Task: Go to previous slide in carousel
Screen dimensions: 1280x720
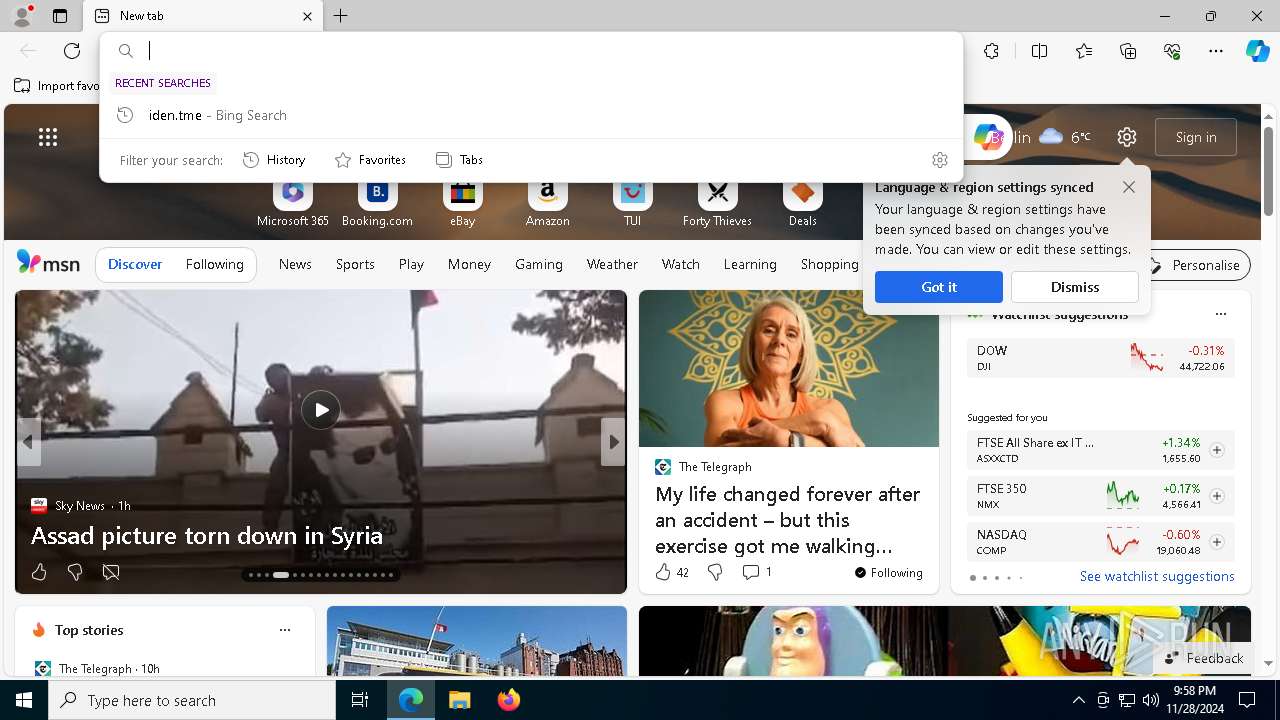Action: (28, 441)
